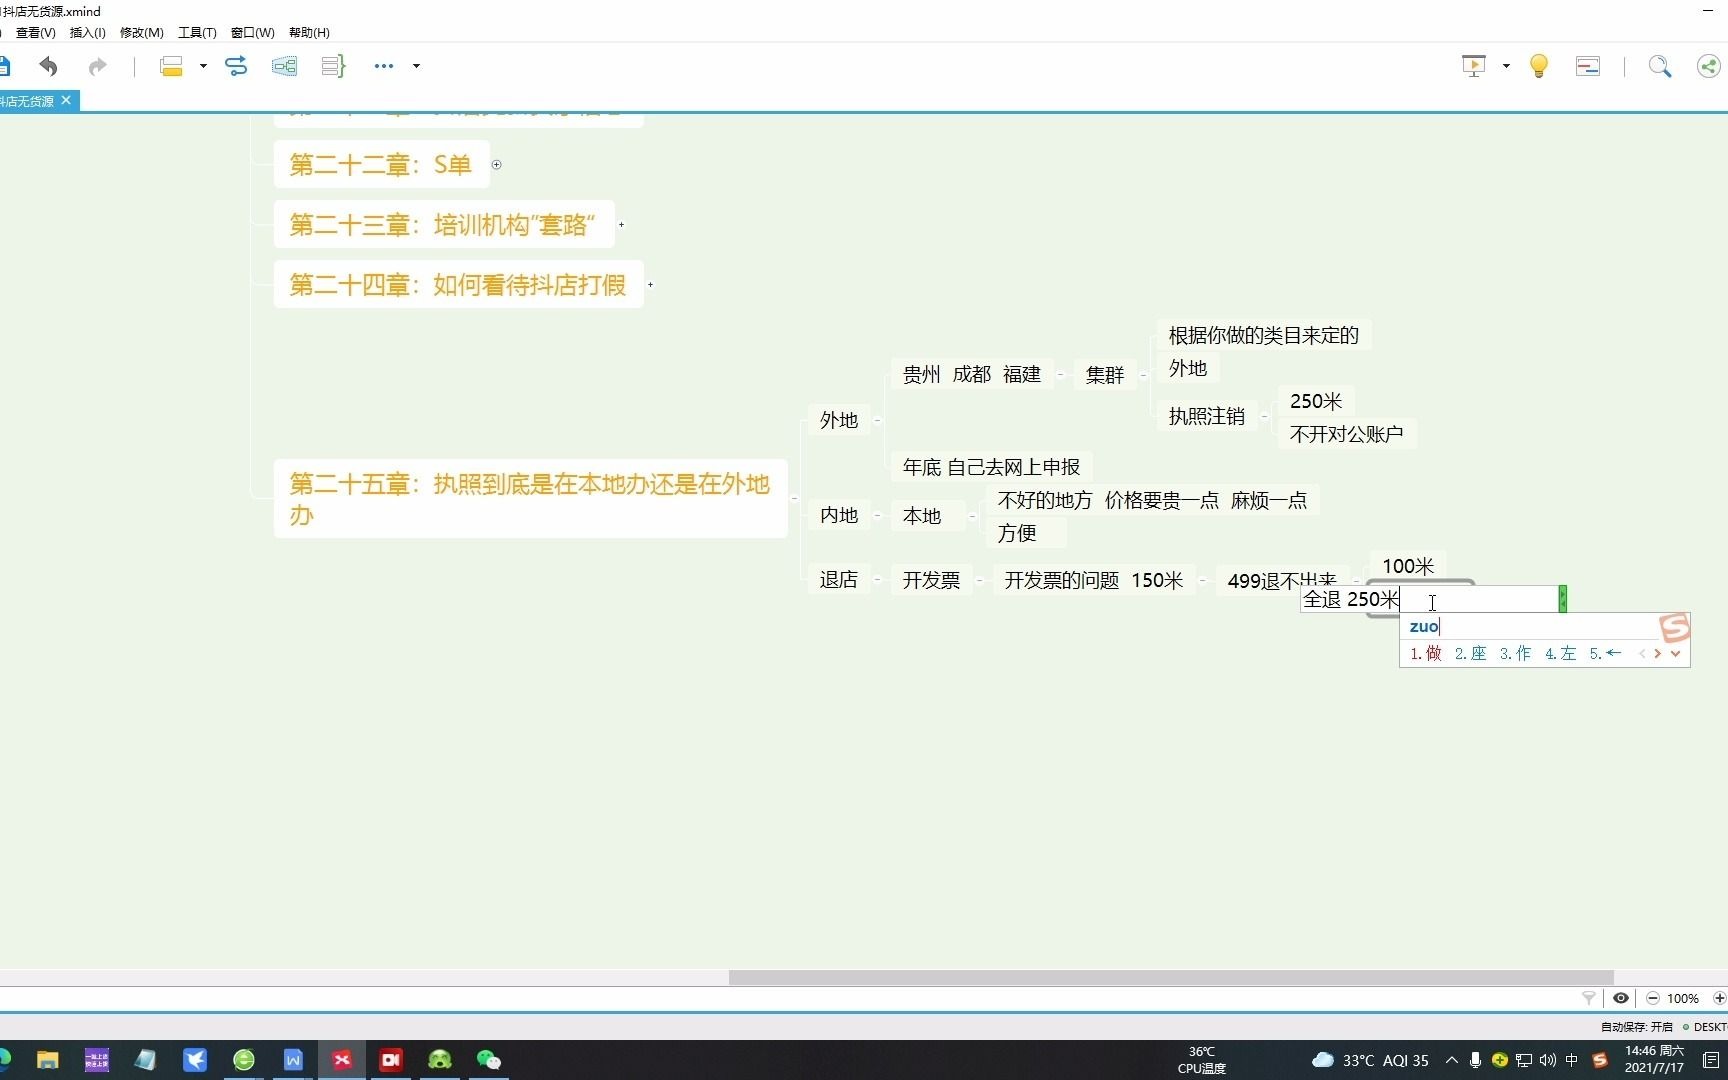Open the presentation mode dropdown arrow

tap(1506, 66)
